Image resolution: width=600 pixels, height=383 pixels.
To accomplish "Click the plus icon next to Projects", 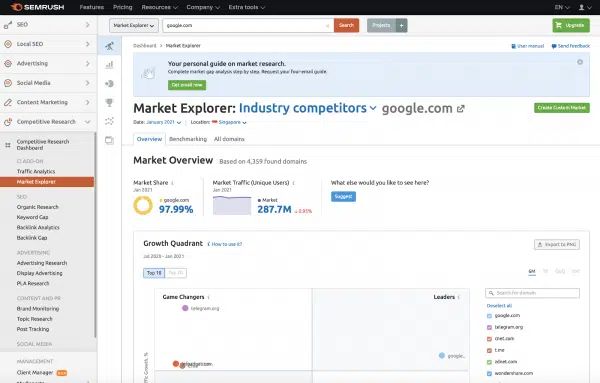I will tap(401, 25).
